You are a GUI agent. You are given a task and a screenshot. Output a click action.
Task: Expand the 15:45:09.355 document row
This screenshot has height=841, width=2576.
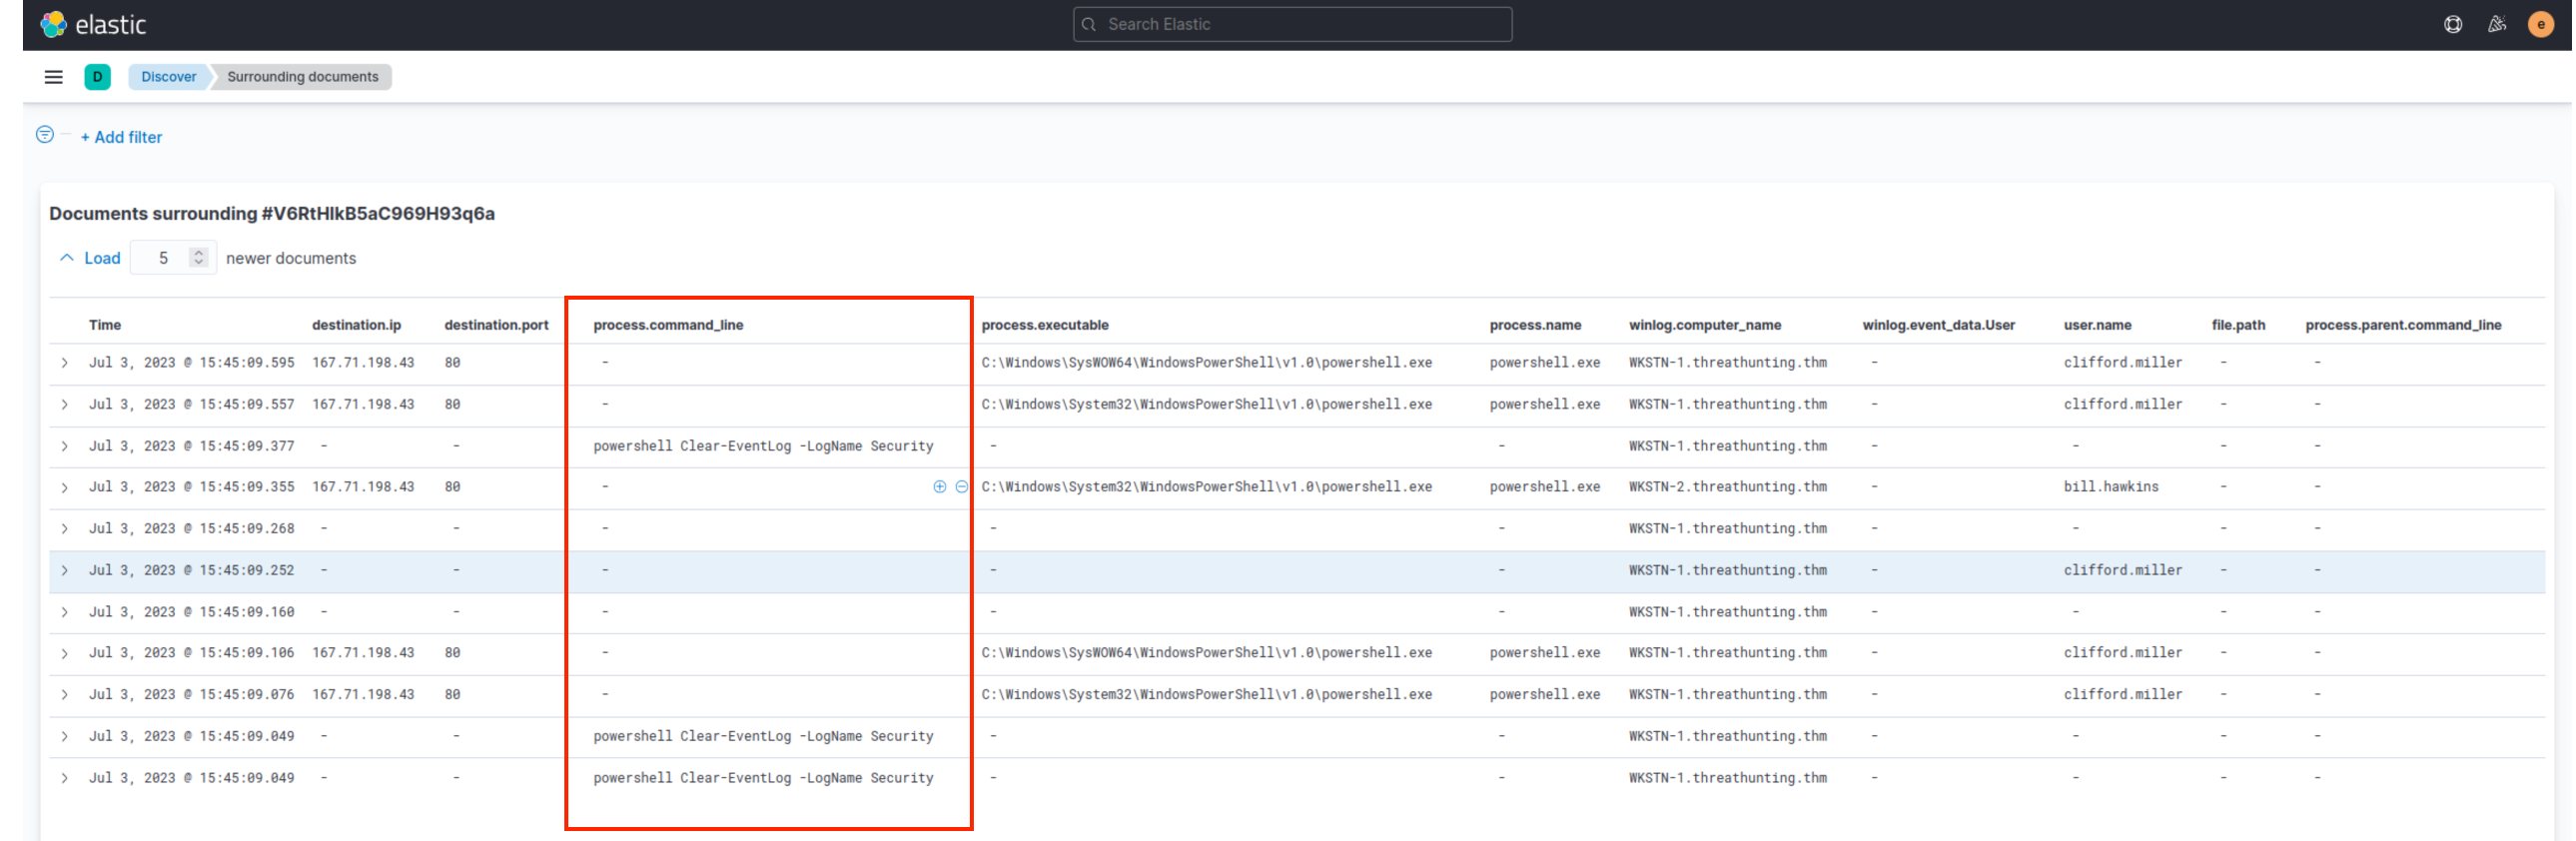64,488
